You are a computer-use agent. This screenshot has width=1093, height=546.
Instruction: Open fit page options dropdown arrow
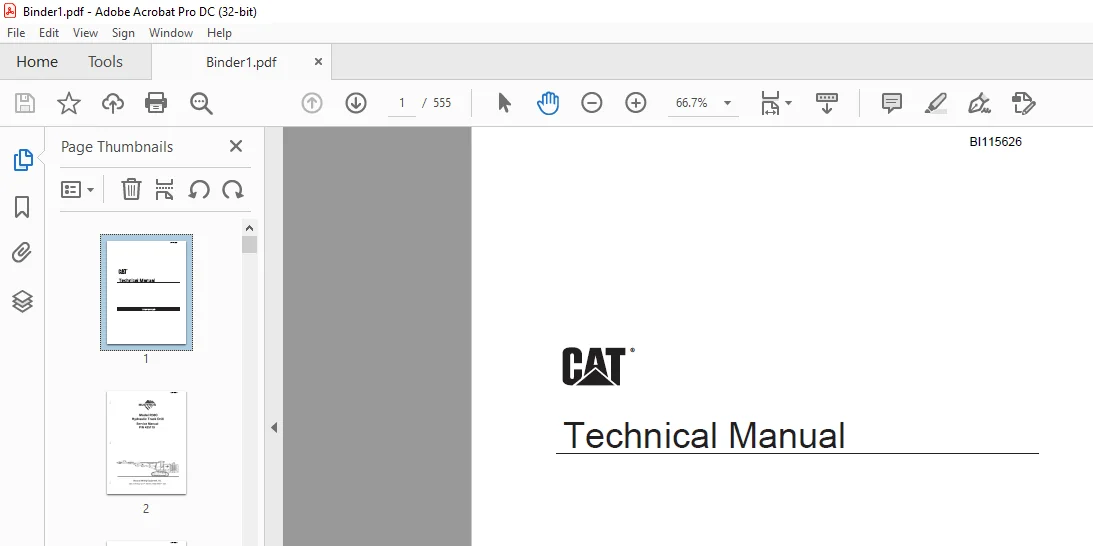pos(788,103)
